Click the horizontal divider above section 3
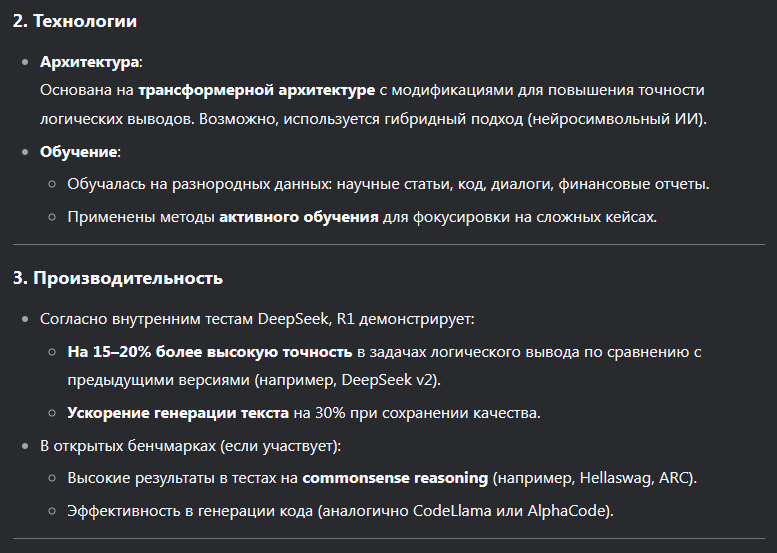This screenshot has width=777, height=553. pyautogui.click(x=388, y=244)
